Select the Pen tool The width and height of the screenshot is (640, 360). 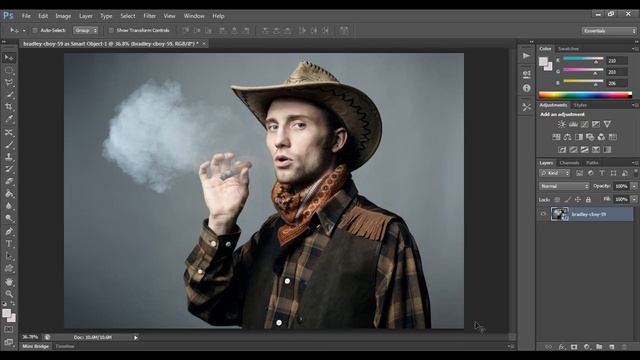point(9,231)
